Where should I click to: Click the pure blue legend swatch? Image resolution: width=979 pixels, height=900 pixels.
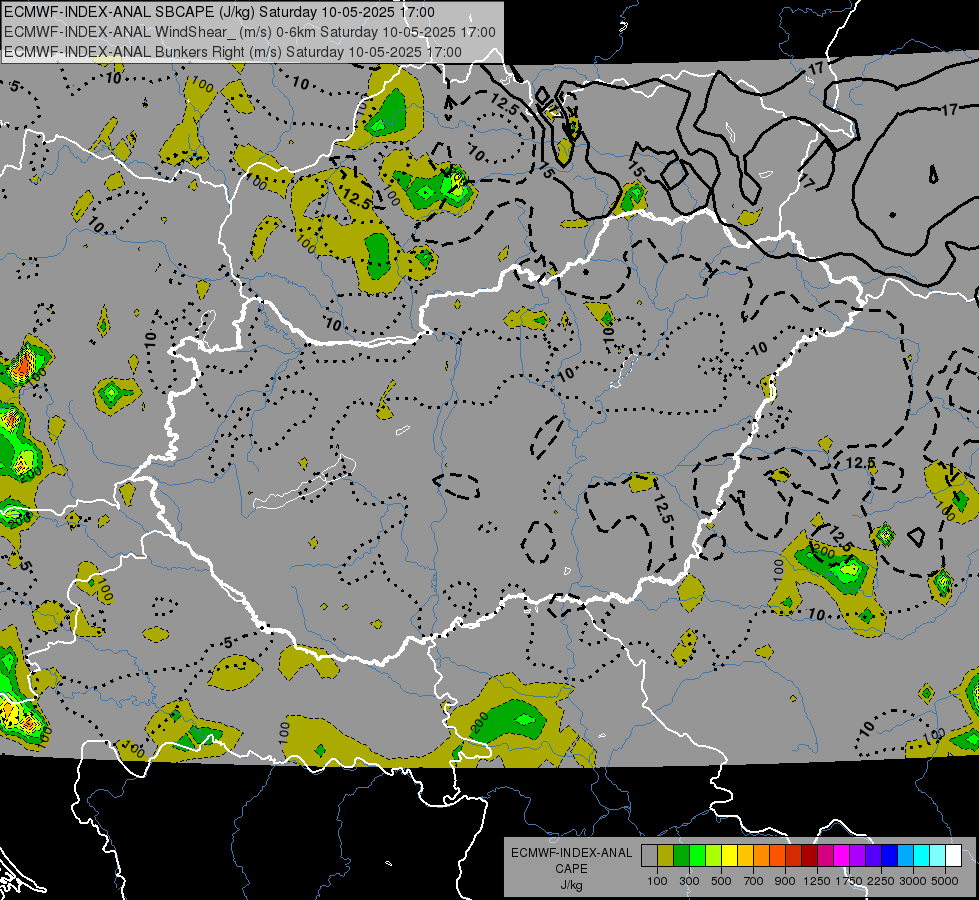(x=890, y=856)
